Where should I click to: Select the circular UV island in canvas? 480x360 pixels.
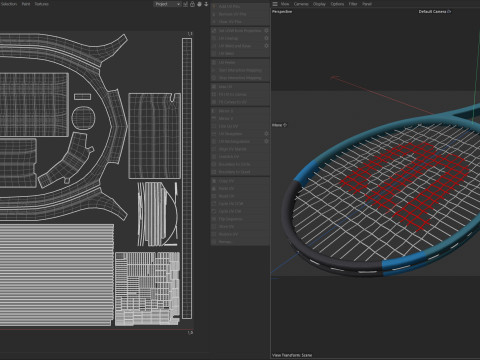click(x=84, y=118)
